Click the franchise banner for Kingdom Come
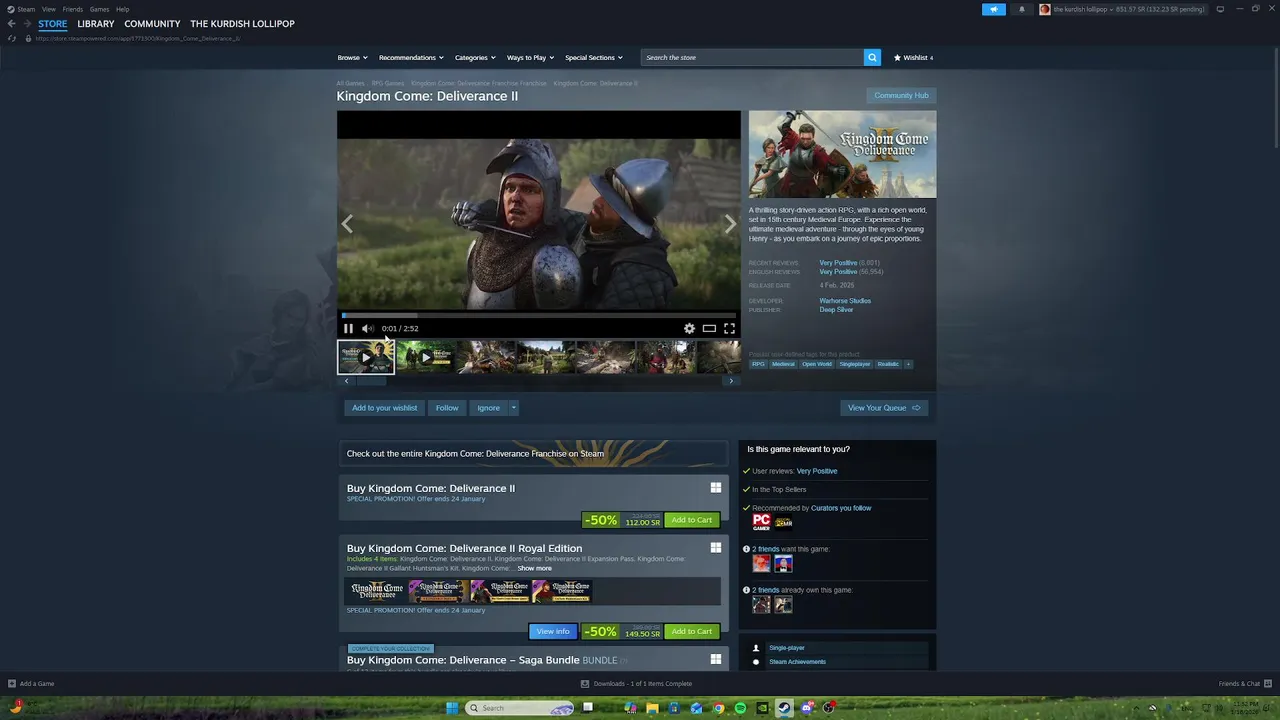Screen dimensions: 1280x720 pos(534,453)
